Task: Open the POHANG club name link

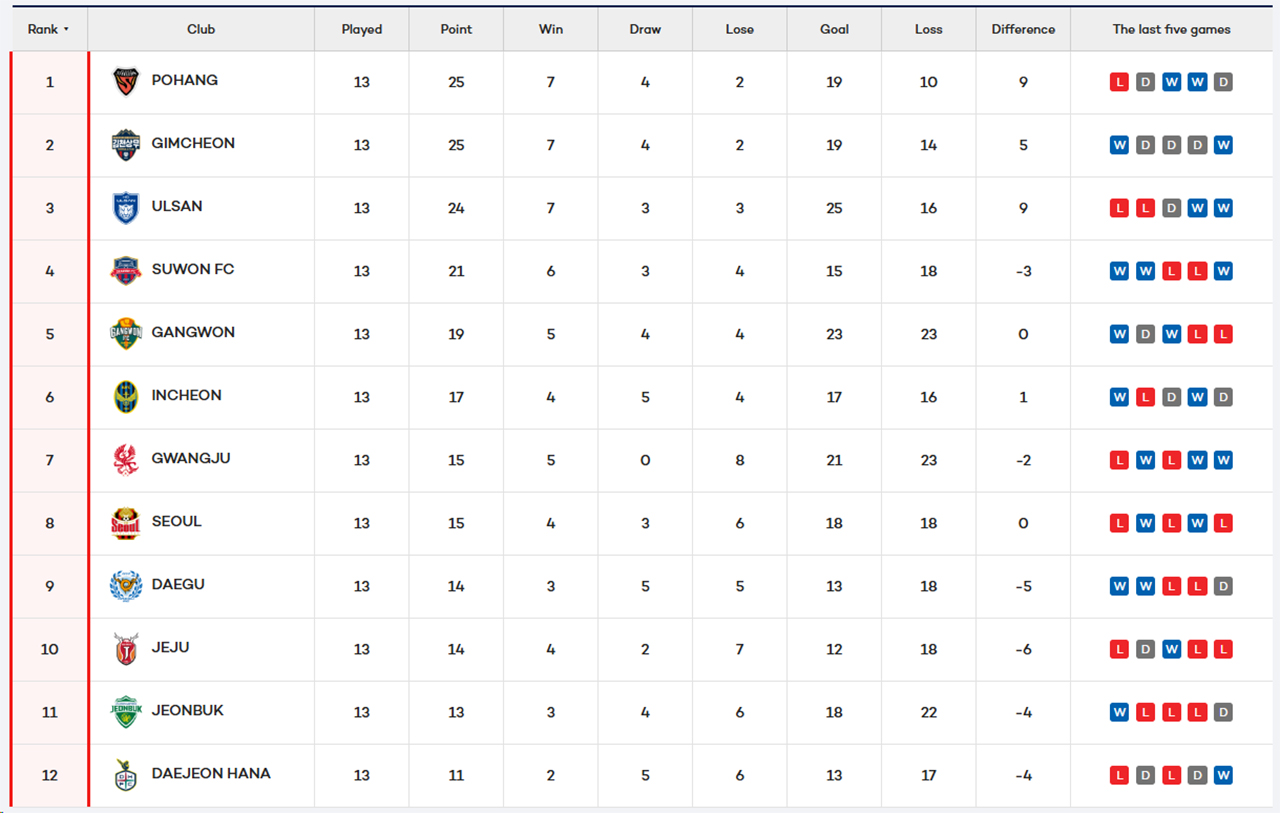Action: [x=185, y=80]
